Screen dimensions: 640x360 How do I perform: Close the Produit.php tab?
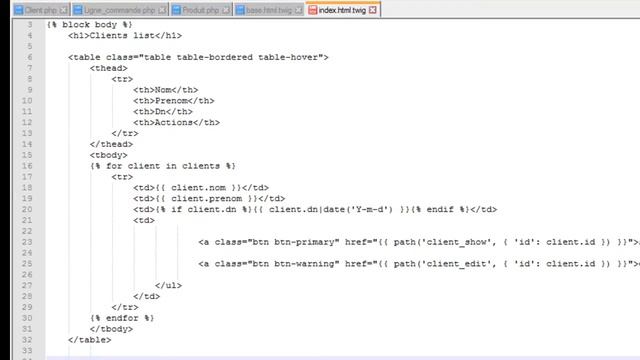(226, 10)
